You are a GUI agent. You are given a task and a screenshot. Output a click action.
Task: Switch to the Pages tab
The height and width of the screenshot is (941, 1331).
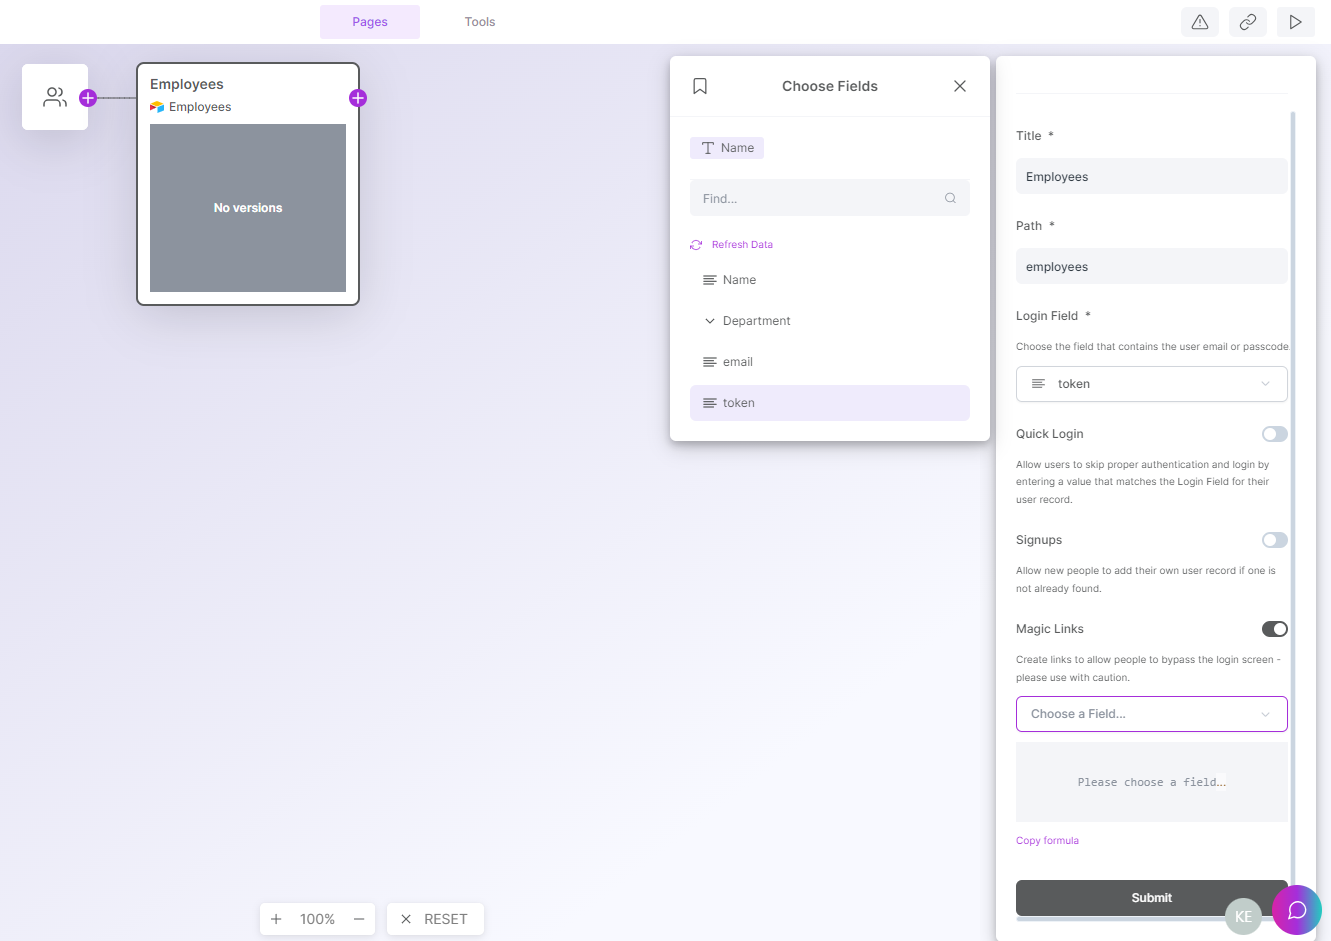[370, 22]
